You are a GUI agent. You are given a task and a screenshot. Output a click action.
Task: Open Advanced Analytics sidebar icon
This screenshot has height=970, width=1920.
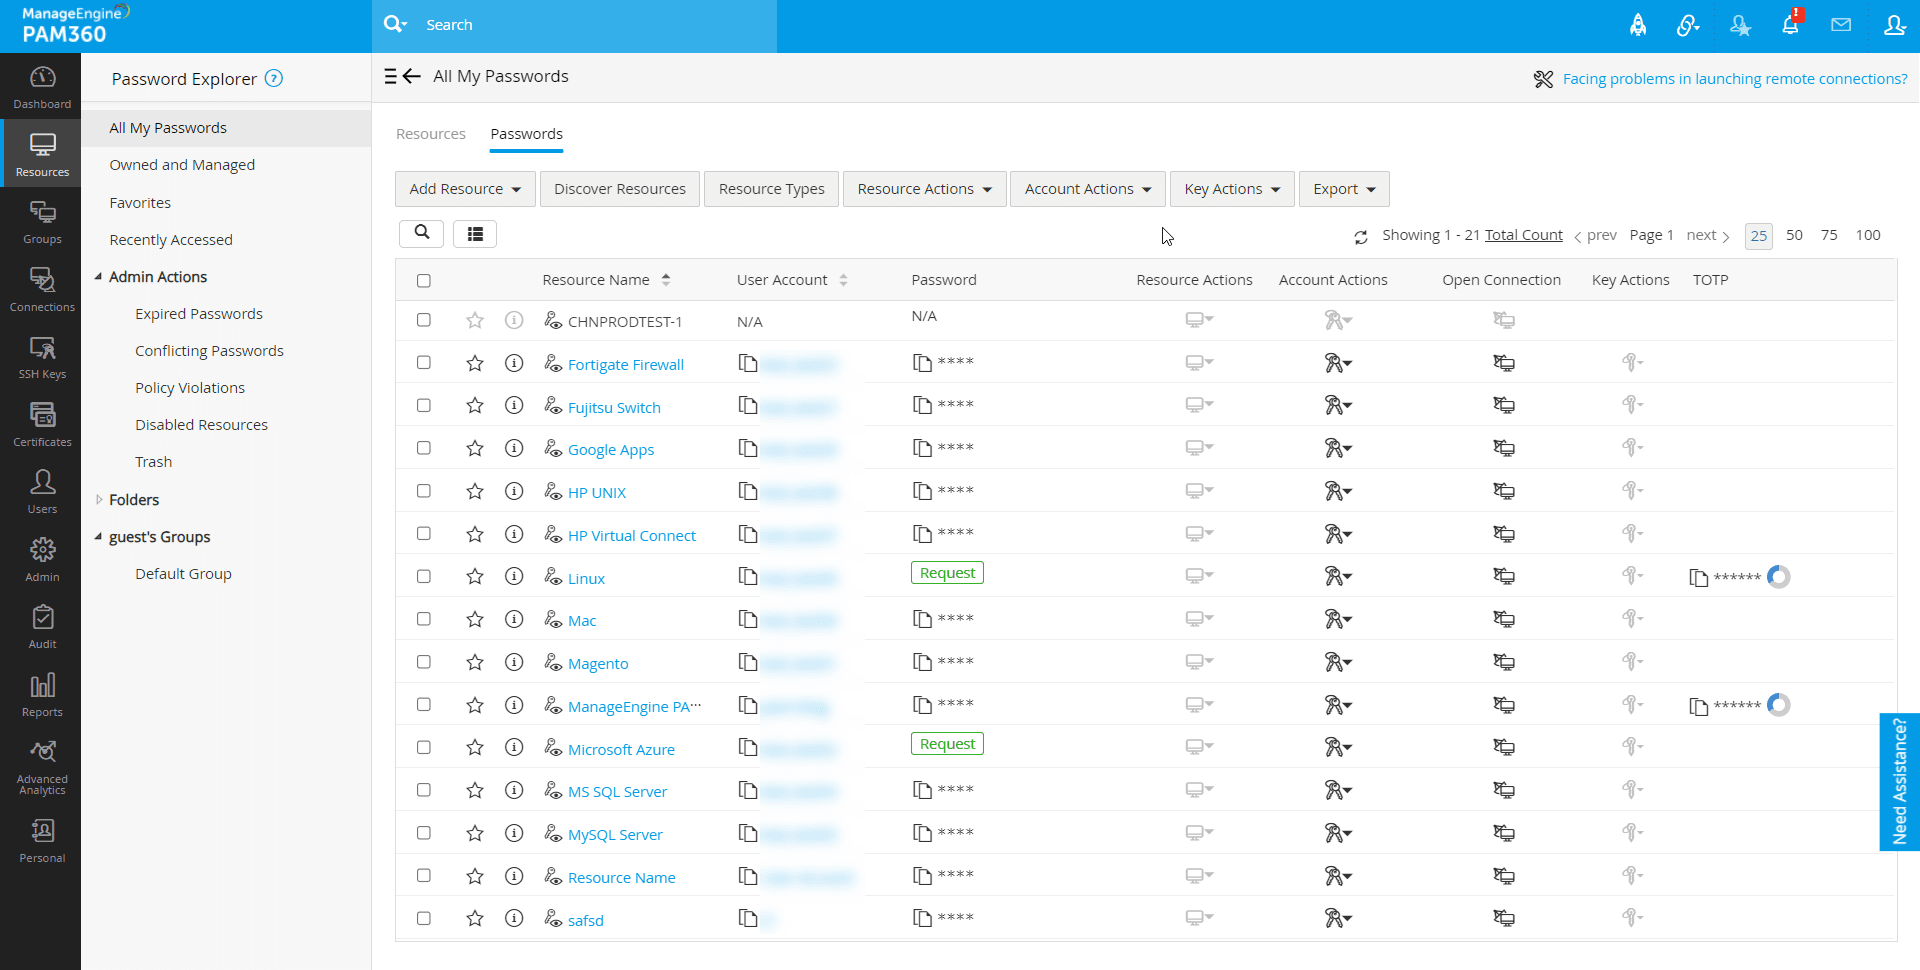point(42,767)
